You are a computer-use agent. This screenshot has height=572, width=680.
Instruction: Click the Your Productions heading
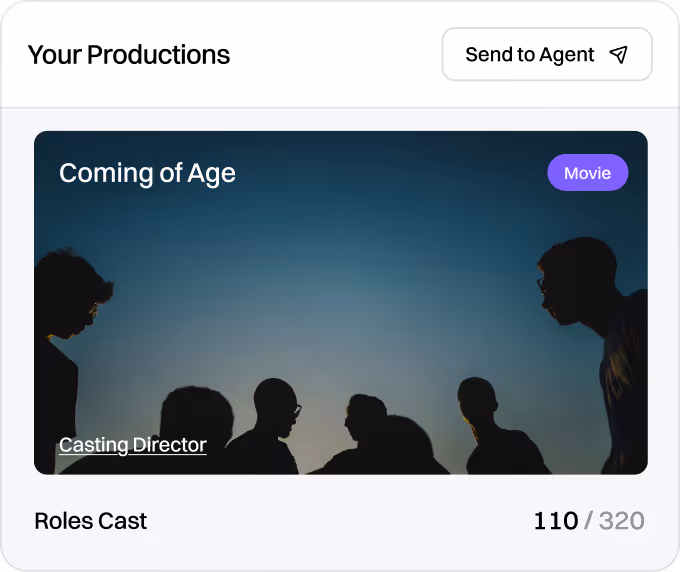pyautogui.click(x=129, y=55)
